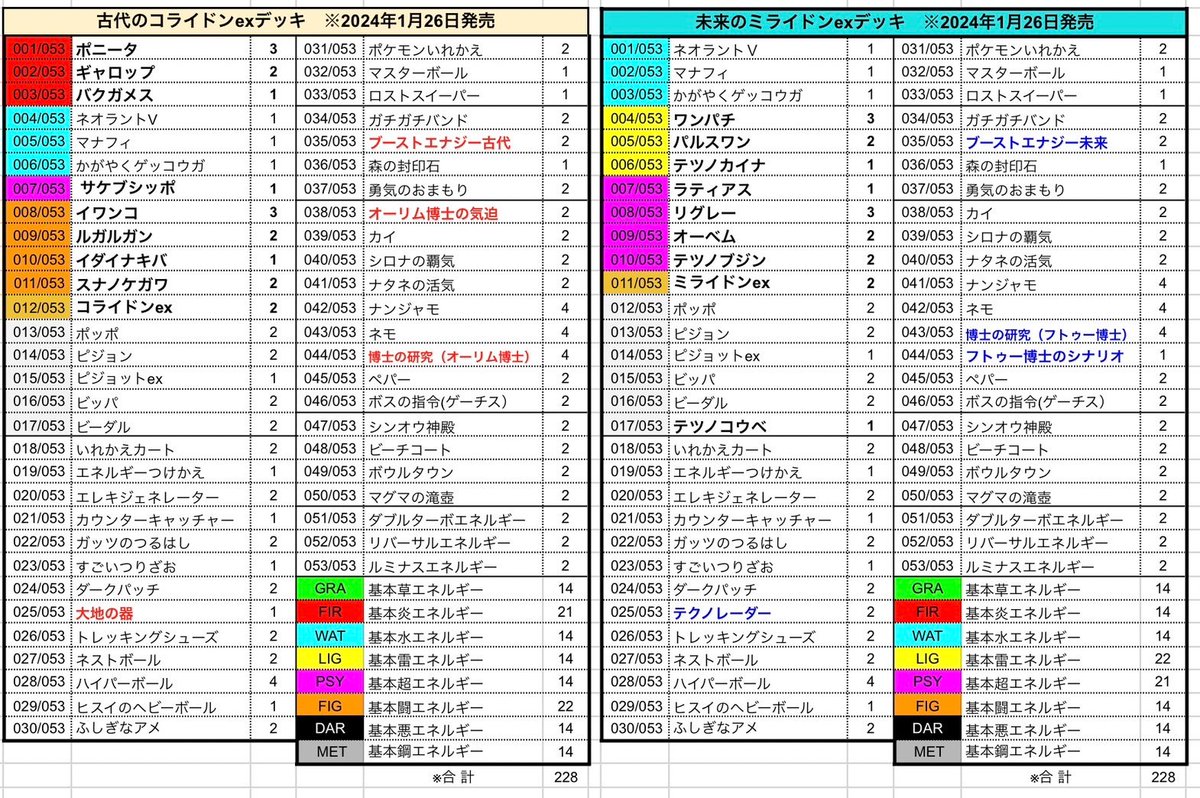The height and width of the screenshot is (798, 1200).
Task: Click the orange FIG cell in コライドン deck
Action: pyautogui.click(x=329, y=707)
